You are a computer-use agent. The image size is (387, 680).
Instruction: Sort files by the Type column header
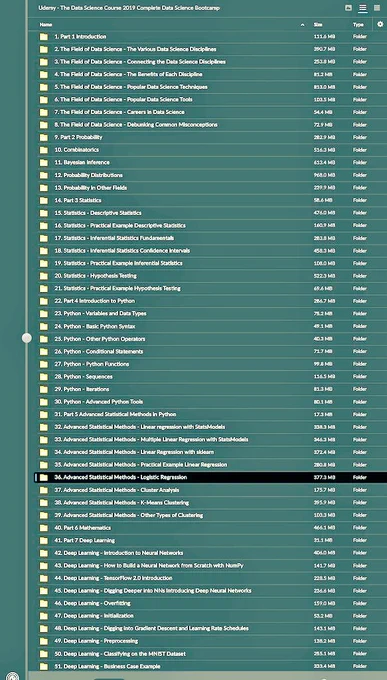(358, 25)
